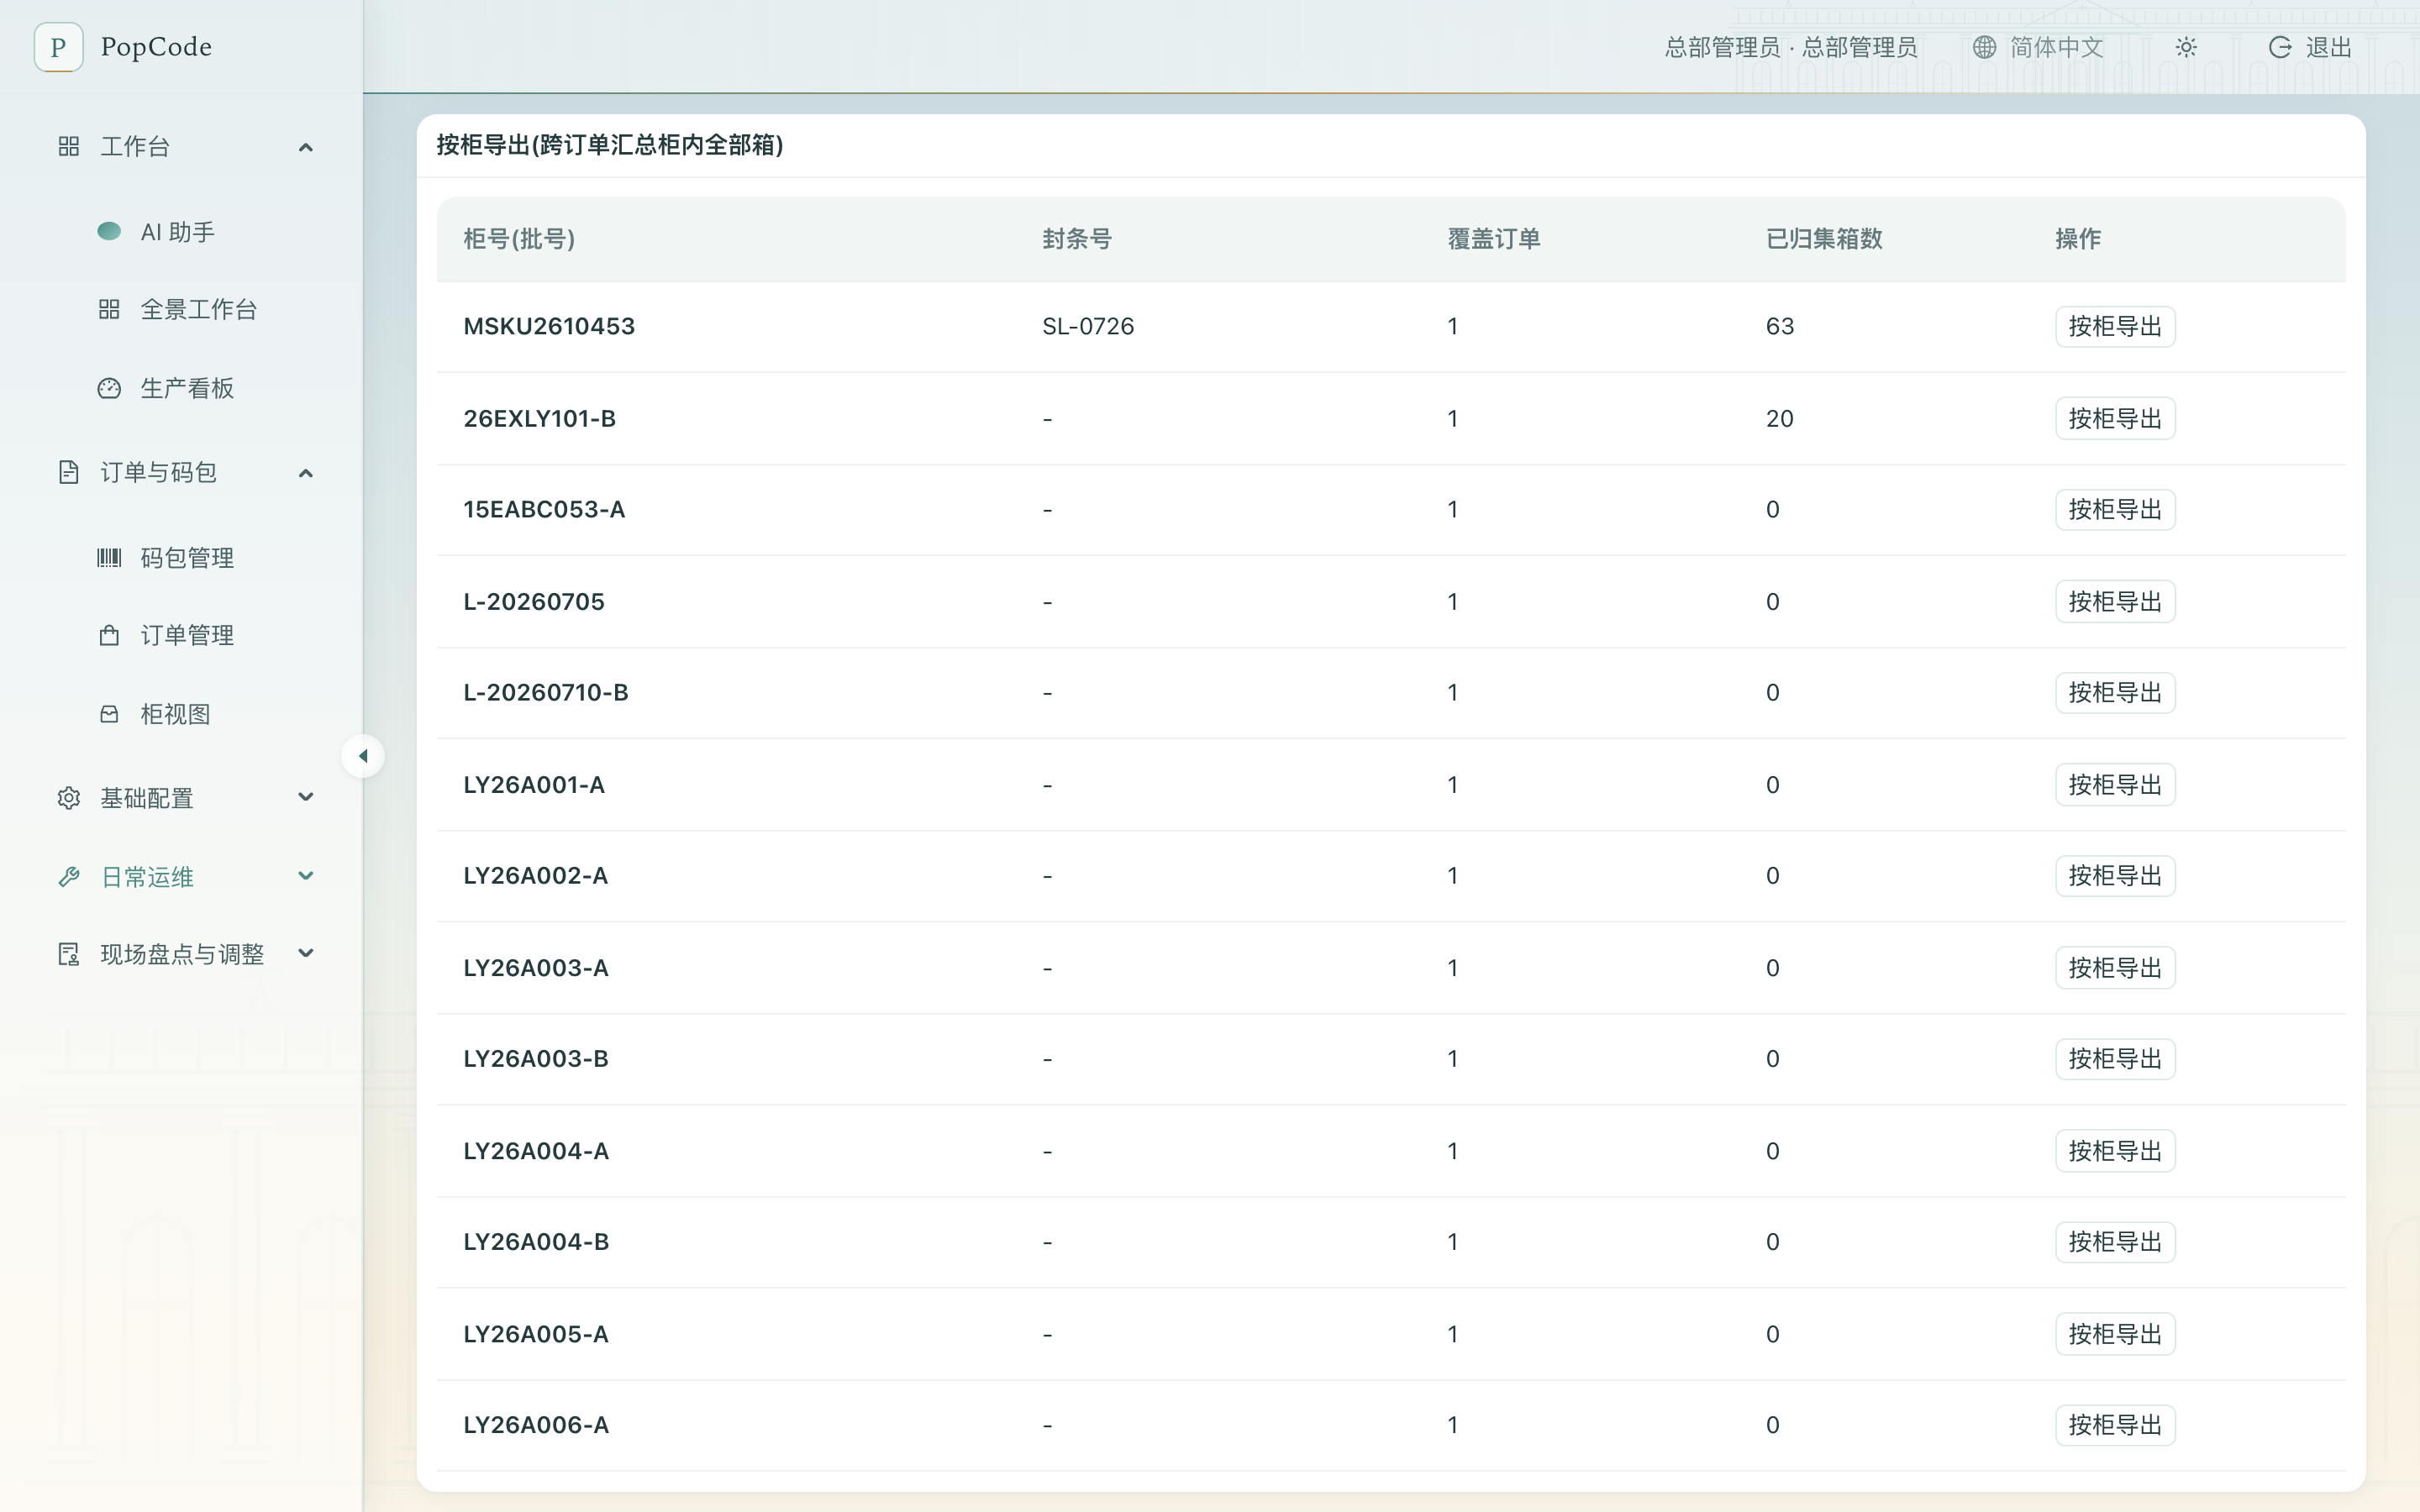Export cabinet MSKU2610453 via 按柜导出

click(2115, 327)
